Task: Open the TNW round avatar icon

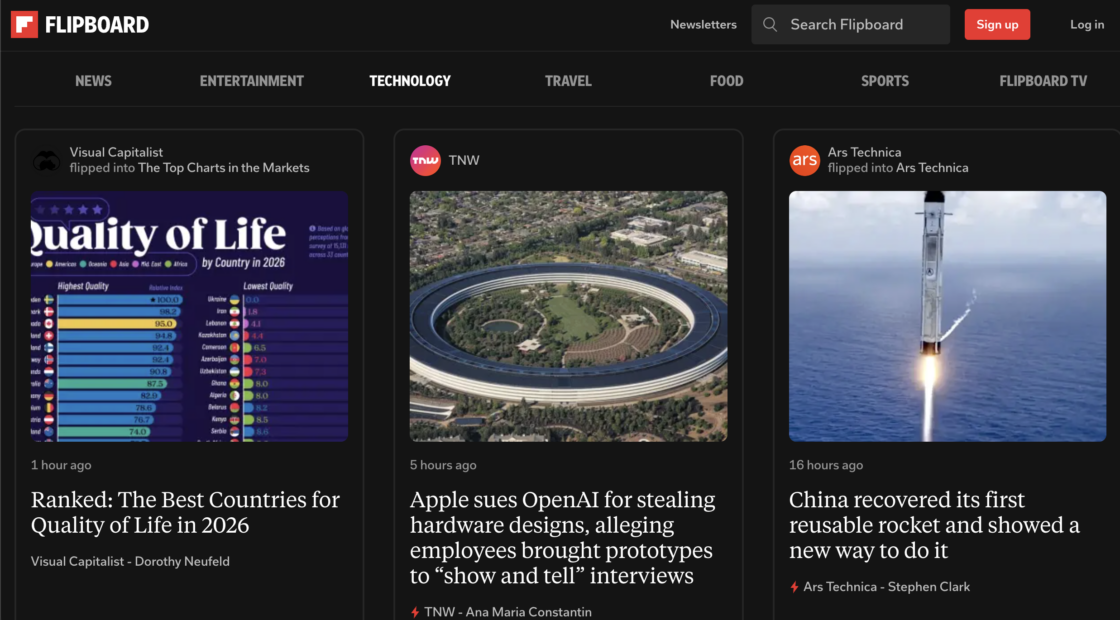Action: (425, 161)
